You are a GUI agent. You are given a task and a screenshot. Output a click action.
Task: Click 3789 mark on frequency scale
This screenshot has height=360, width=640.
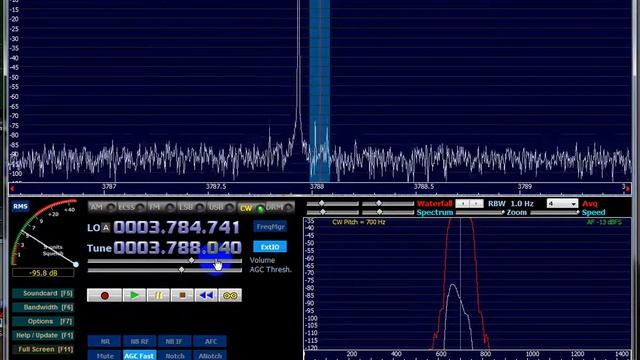pyautogui.click(x=525, y=187)
